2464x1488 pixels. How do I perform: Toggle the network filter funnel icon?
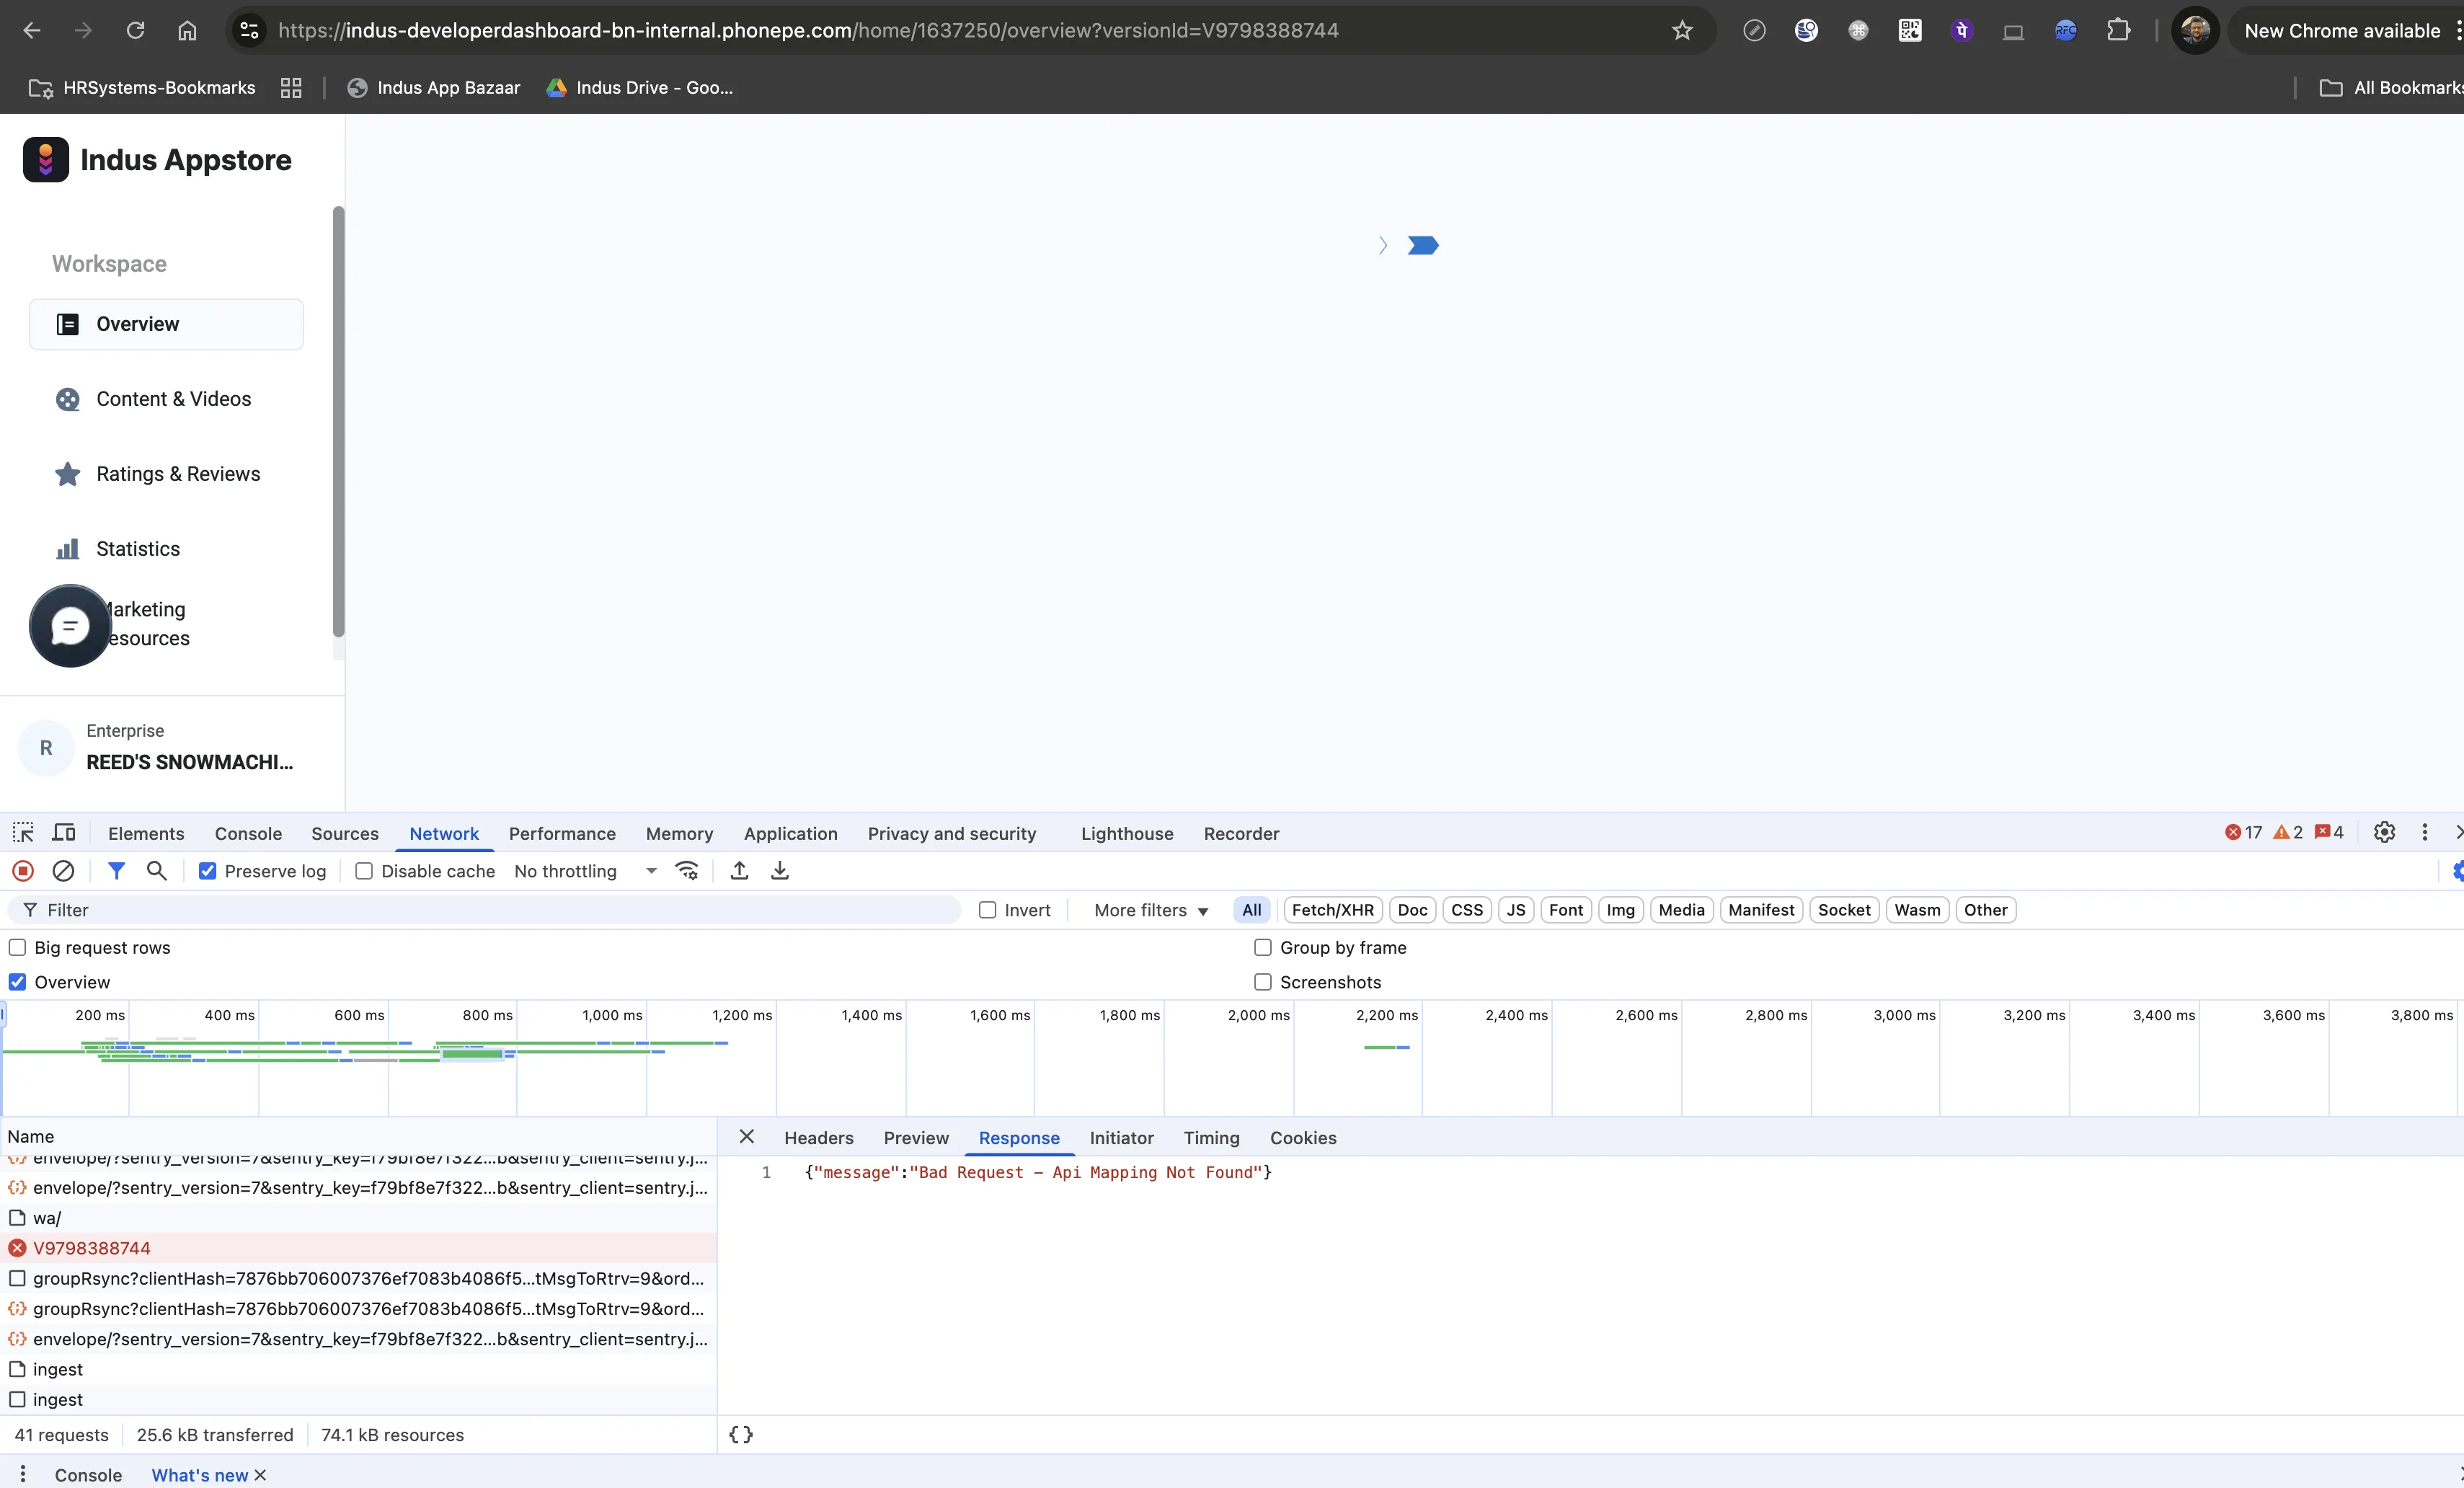[117, 871]
